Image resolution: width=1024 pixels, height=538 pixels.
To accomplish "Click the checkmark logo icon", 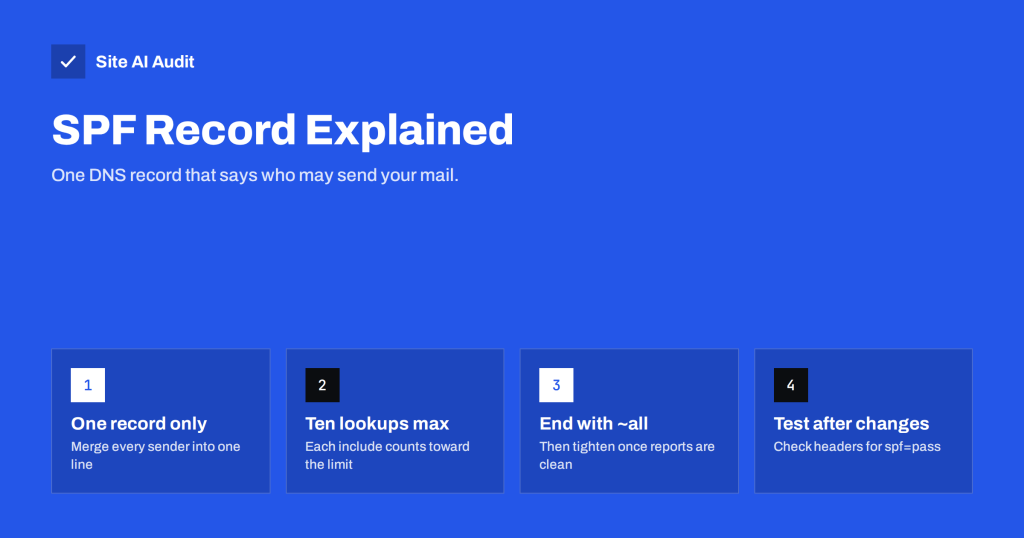I will click(68, 61).
